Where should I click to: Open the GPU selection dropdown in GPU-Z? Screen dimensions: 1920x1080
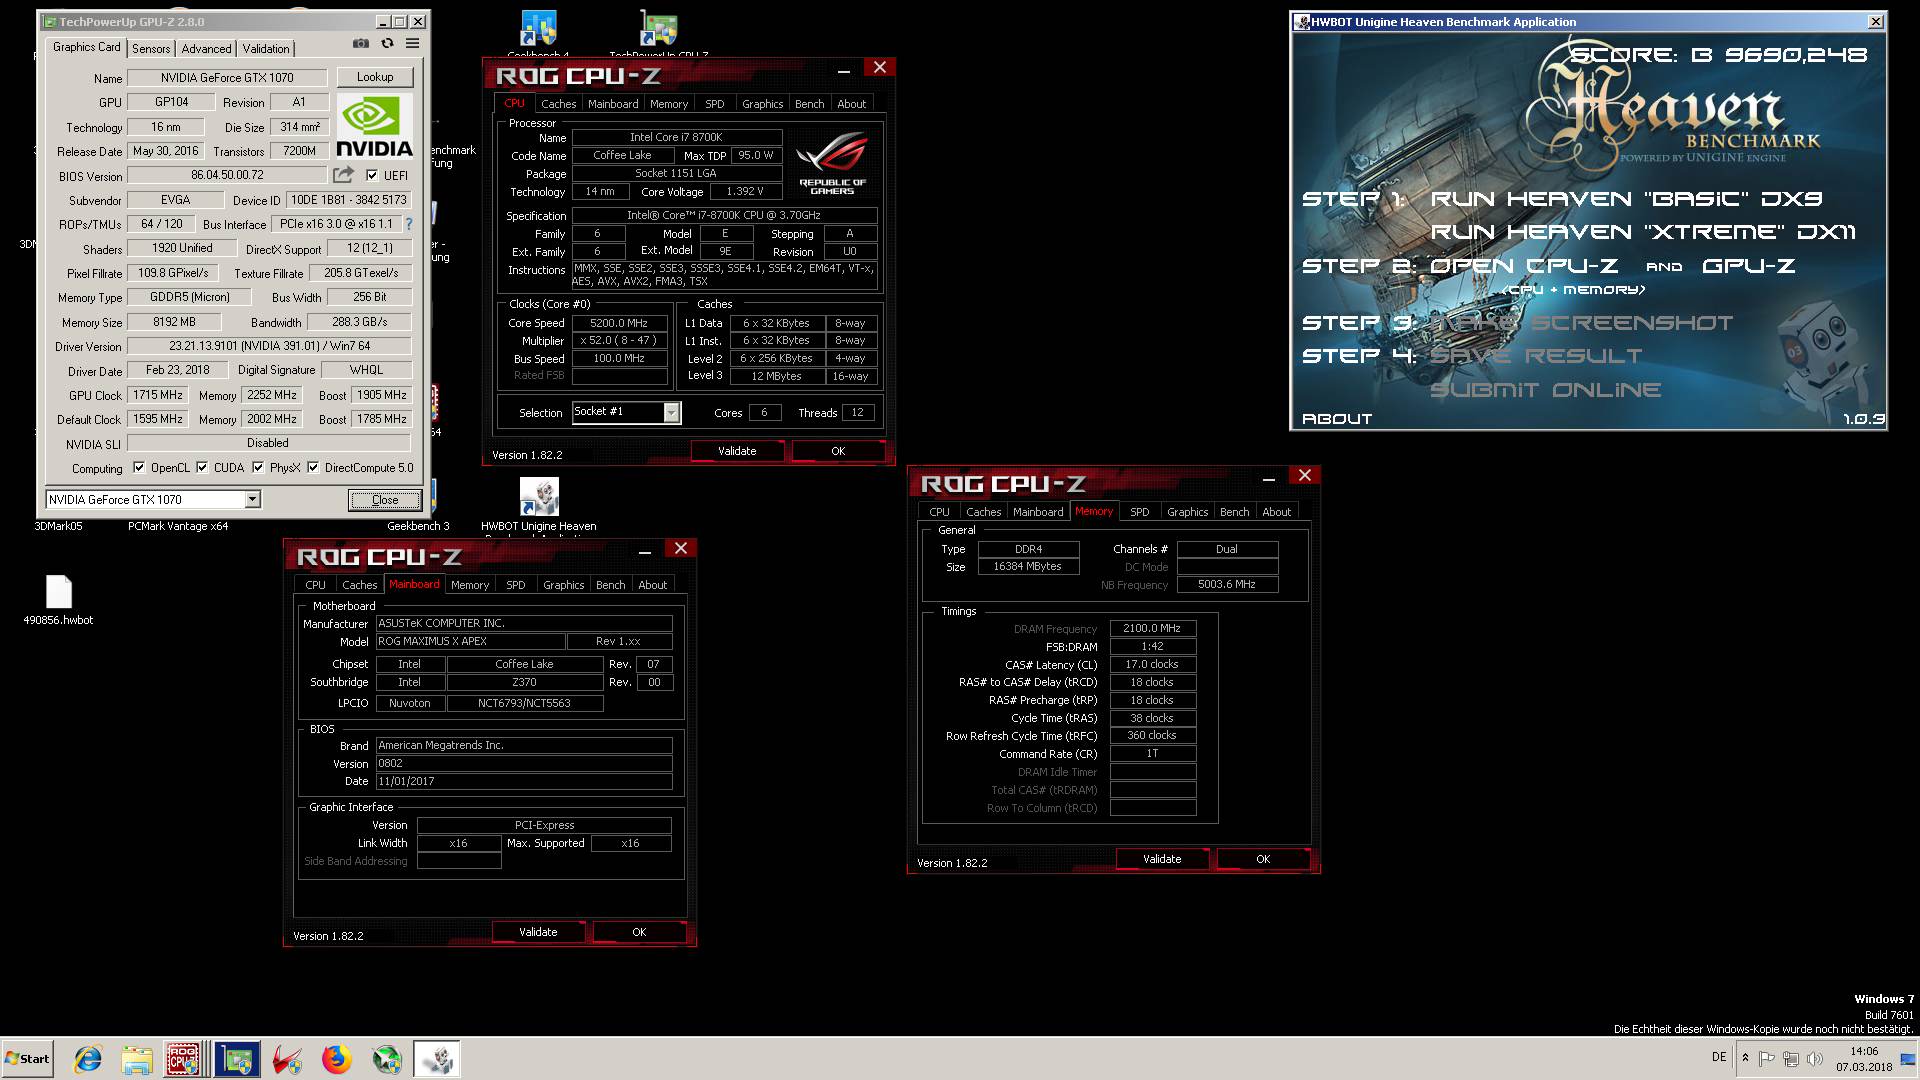pos(252,499)
